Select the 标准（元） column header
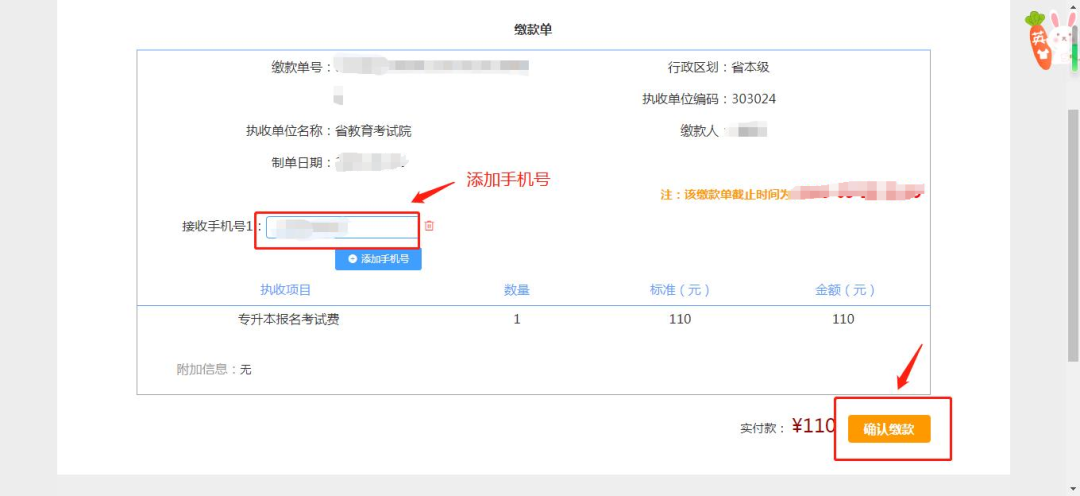 pyautogui.click(x=680, y=290)
